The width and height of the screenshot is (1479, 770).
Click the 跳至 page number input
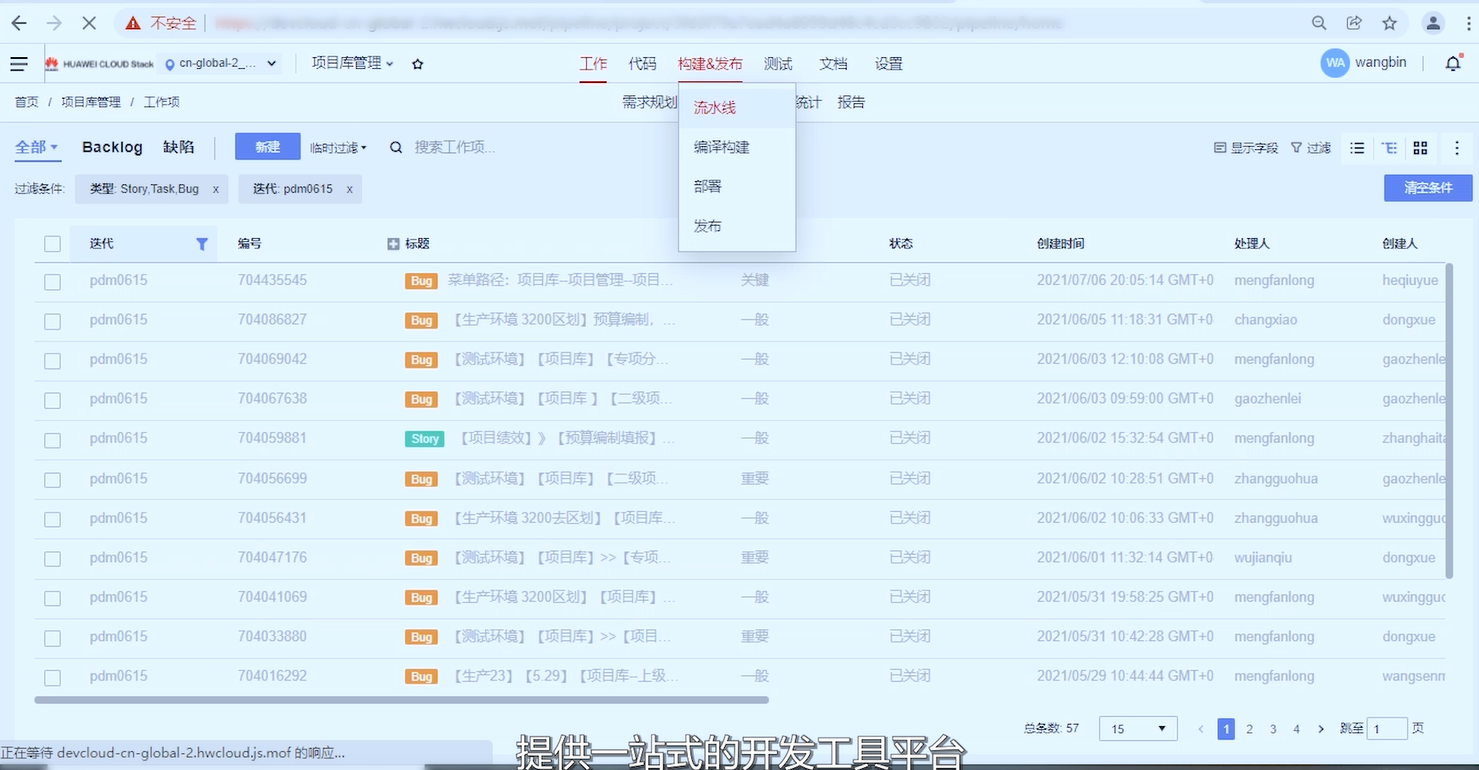tap(1387, 729)
